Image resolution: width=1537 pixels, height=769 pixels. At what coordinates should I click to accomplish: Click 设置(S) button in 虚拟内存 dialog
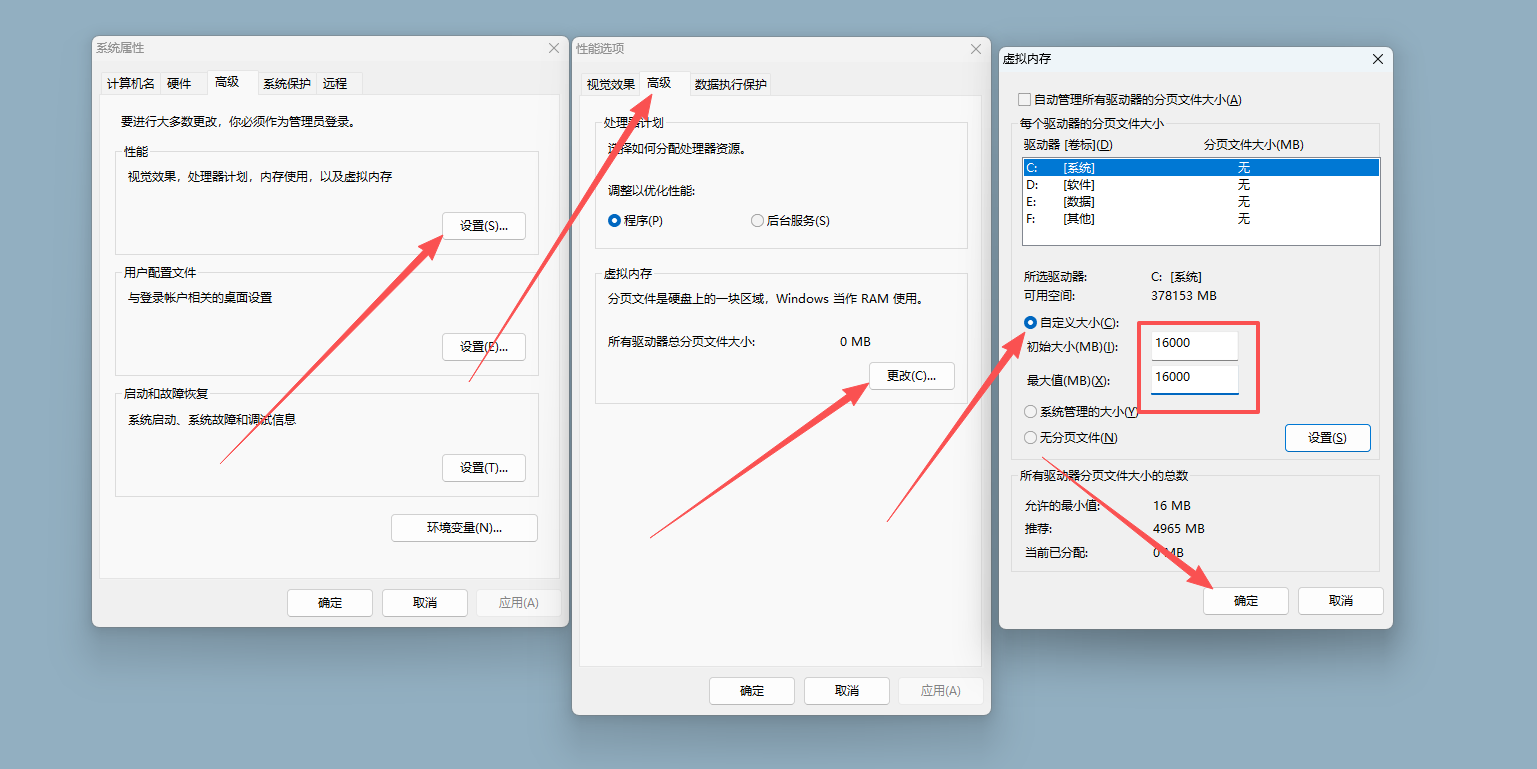point(1327,438)
